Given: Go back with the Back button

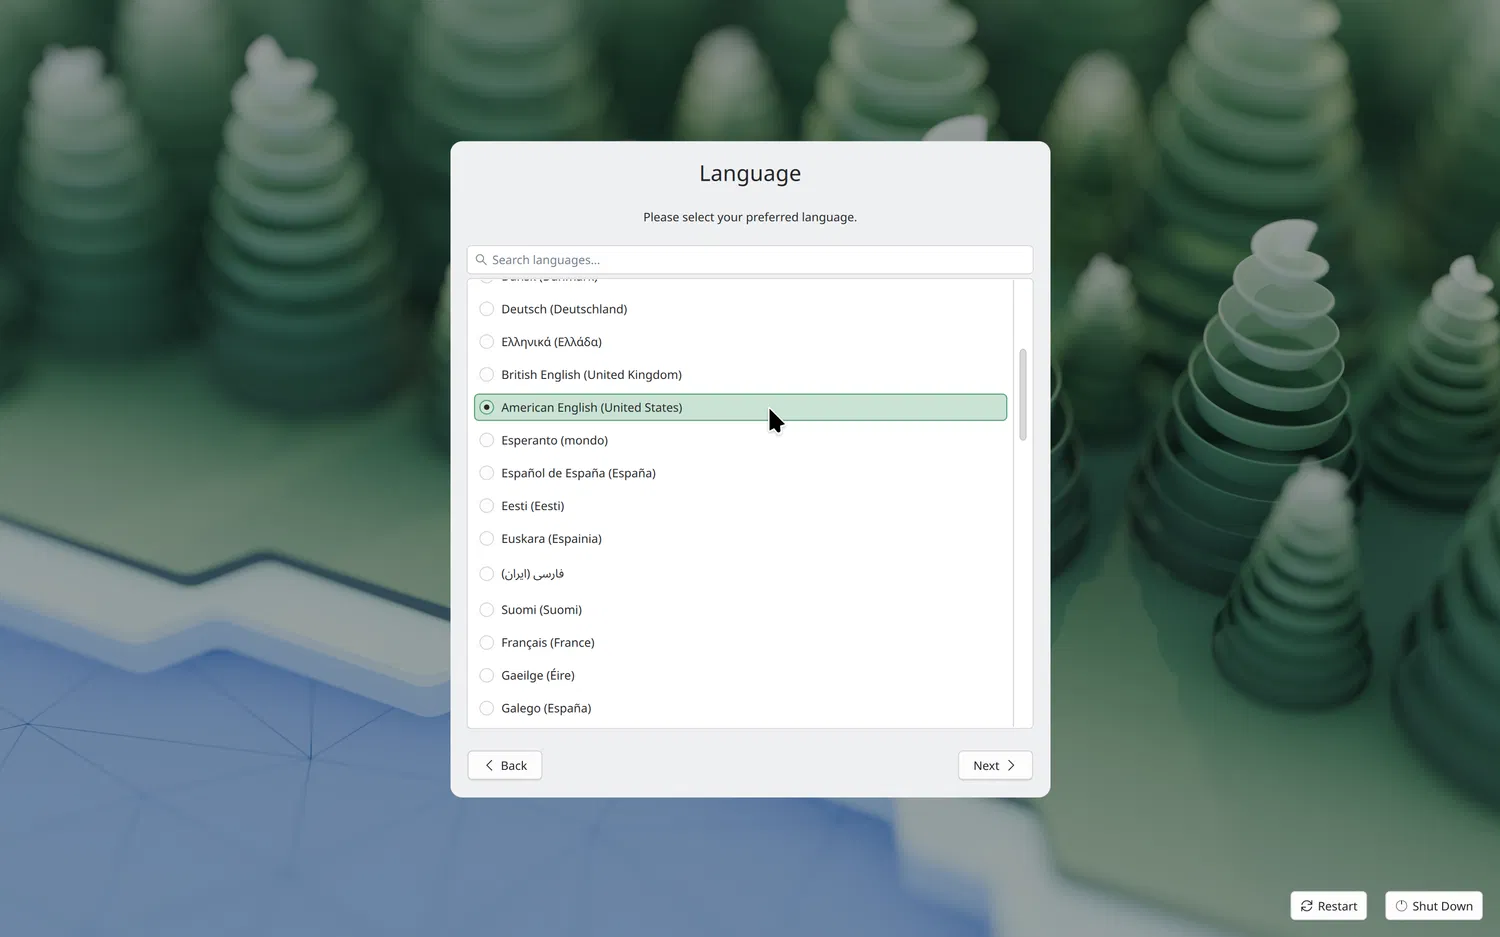Looking at the screenshot, I should tap(505, 766).
